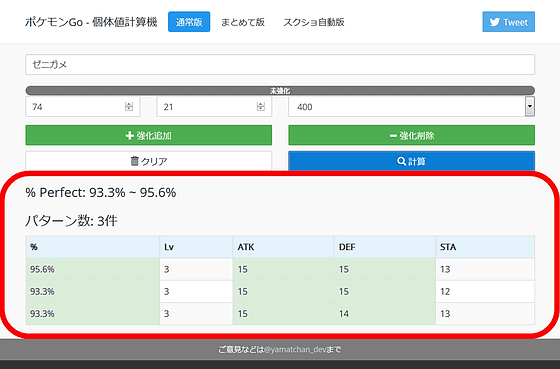The height and width of the screenshot is (369, 560).
Task: Click the クリア button label
Action: click(x=154, y=161)
